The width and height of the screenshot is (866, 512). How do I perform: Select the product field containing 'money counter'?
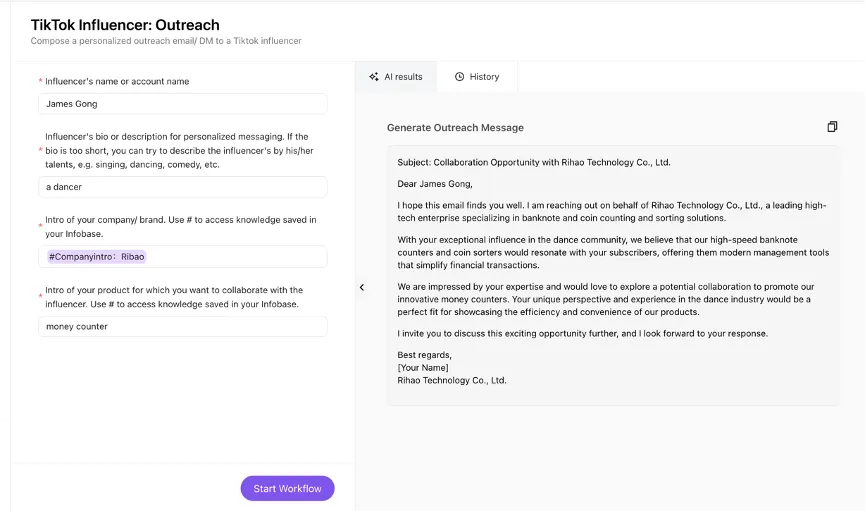(x=183, y=327)
